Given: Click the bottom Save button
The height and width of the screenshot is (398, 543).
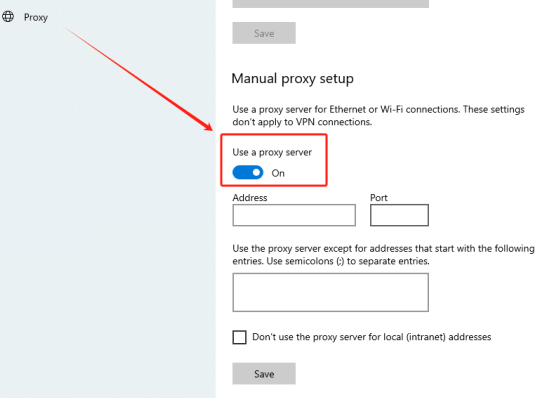Looking at the screenshot, I should tap(264, 374).
